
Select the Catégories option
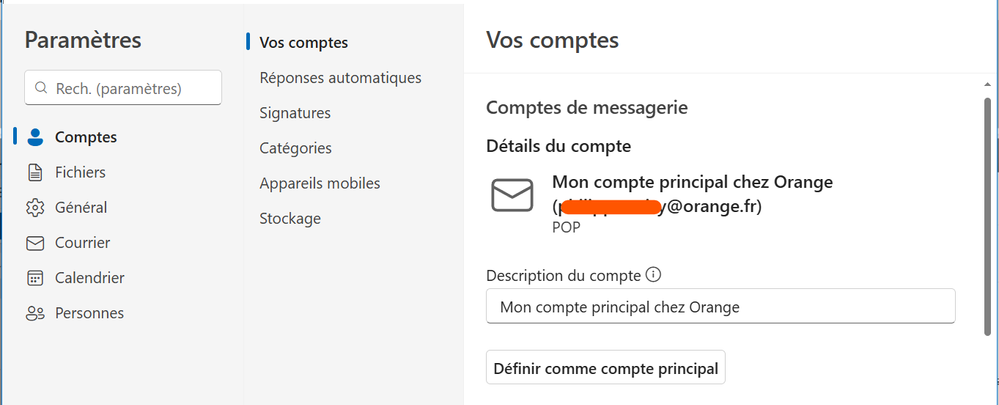(x=296, y=148)
